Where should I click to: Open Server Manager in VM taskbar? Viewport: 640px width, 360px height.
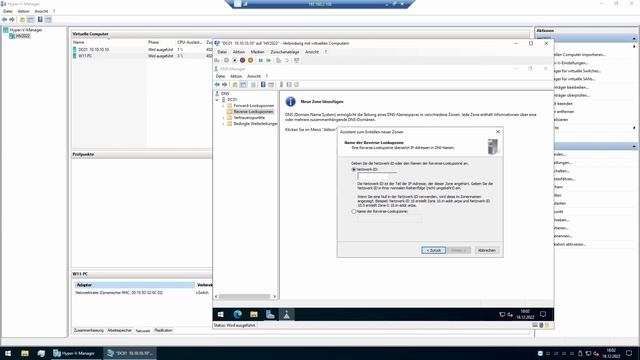(270, 314)
